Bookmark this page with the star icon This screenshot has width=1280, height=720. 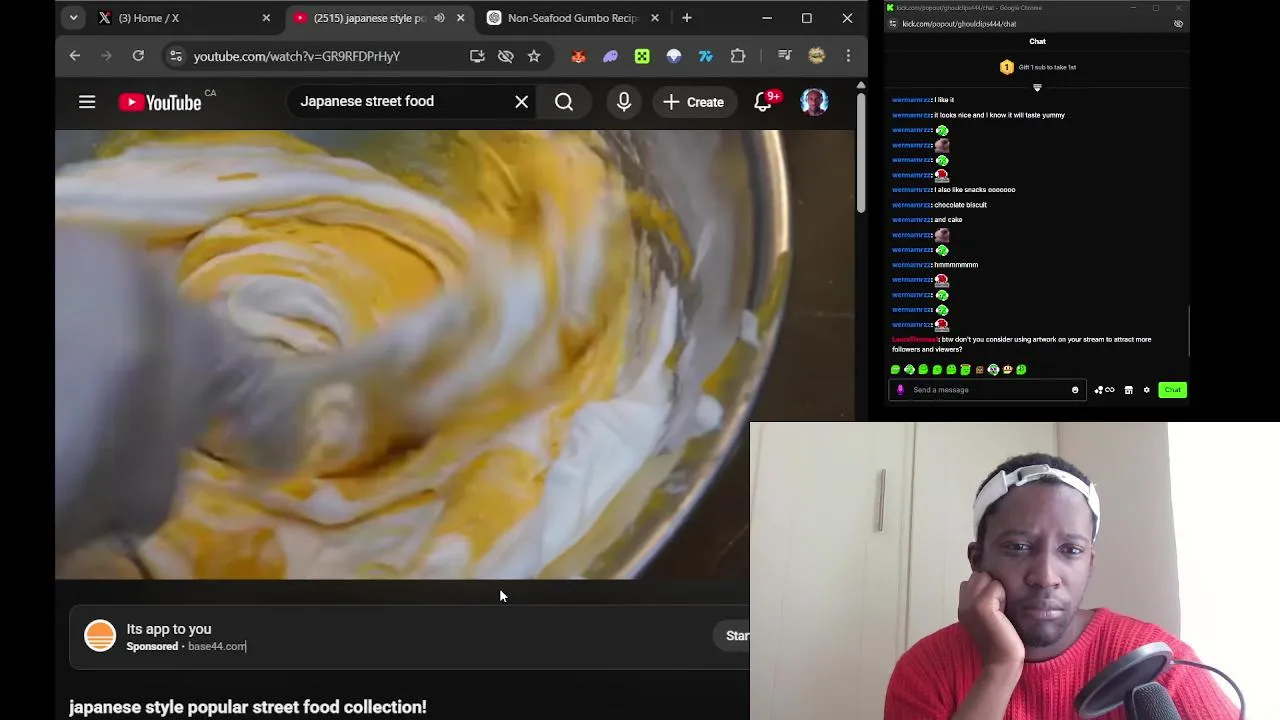(x=534, y=56)
